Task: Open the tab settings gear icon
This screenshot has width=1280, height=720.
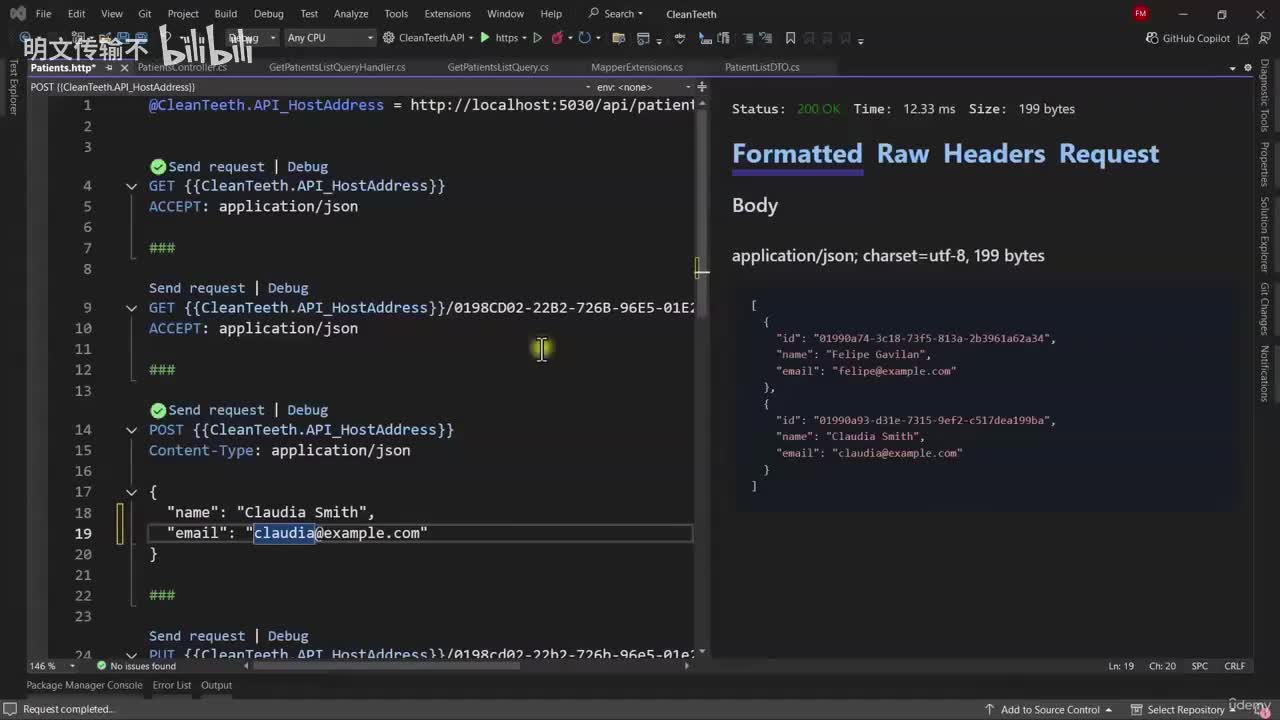Action: point(1248,67)
